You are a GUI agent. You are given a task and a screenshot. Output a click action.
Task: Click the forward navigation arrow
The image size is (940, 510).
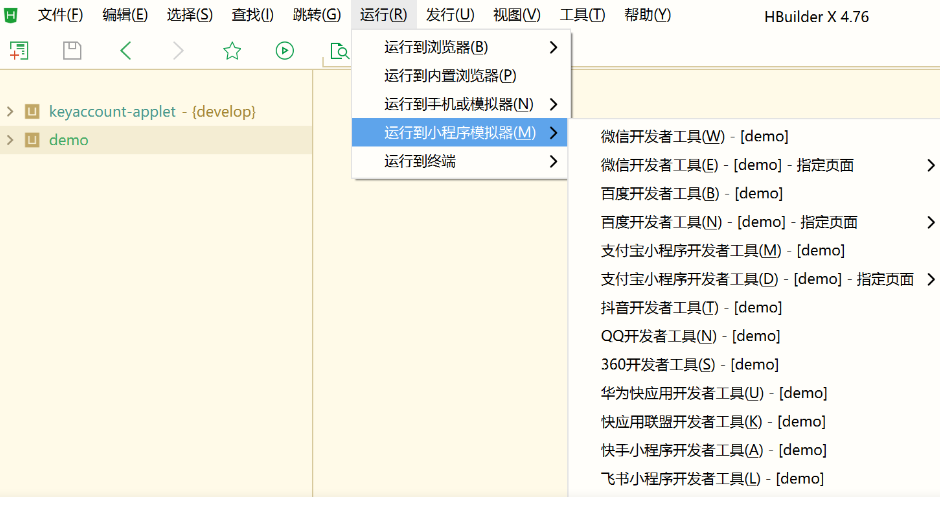point(179,51)
